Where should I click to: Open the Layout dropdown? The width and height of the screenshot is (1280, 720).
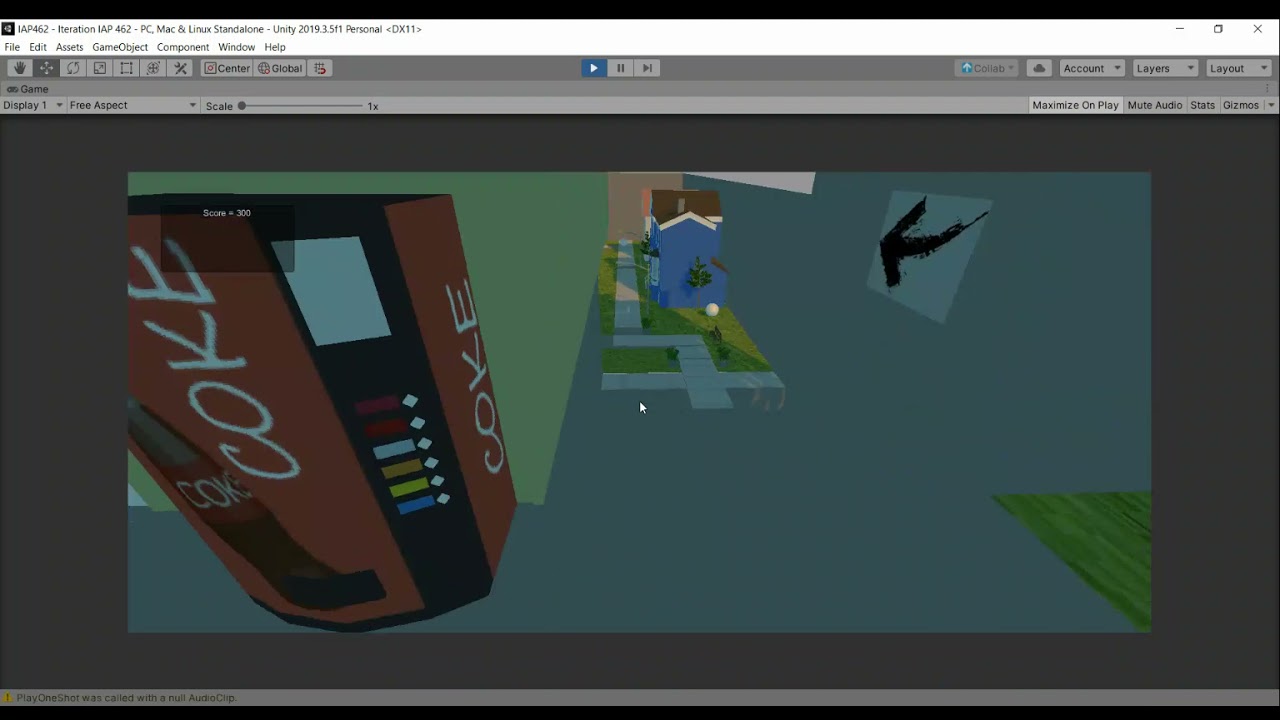pyautogui.click(x=1238, y=68)
